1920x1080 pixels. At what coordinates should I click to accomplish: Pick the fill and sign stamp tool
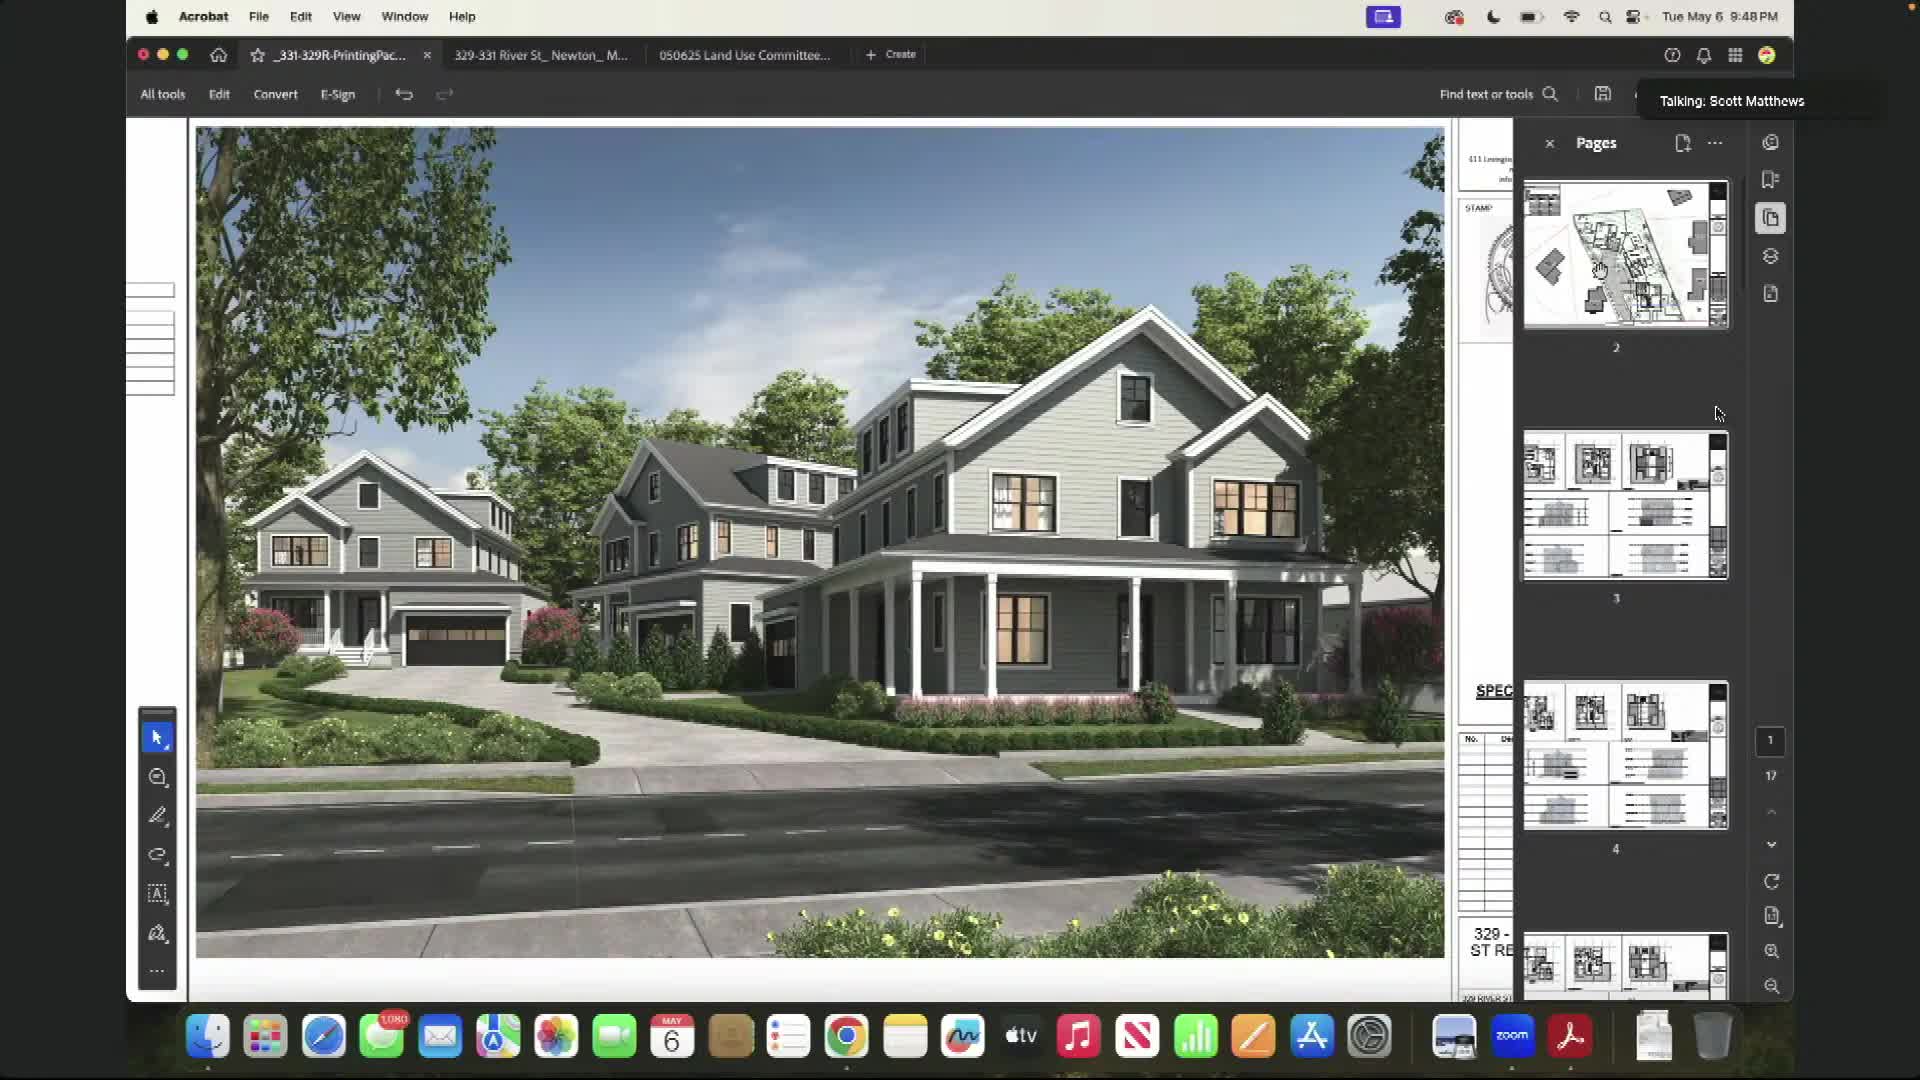coord(157,933)
